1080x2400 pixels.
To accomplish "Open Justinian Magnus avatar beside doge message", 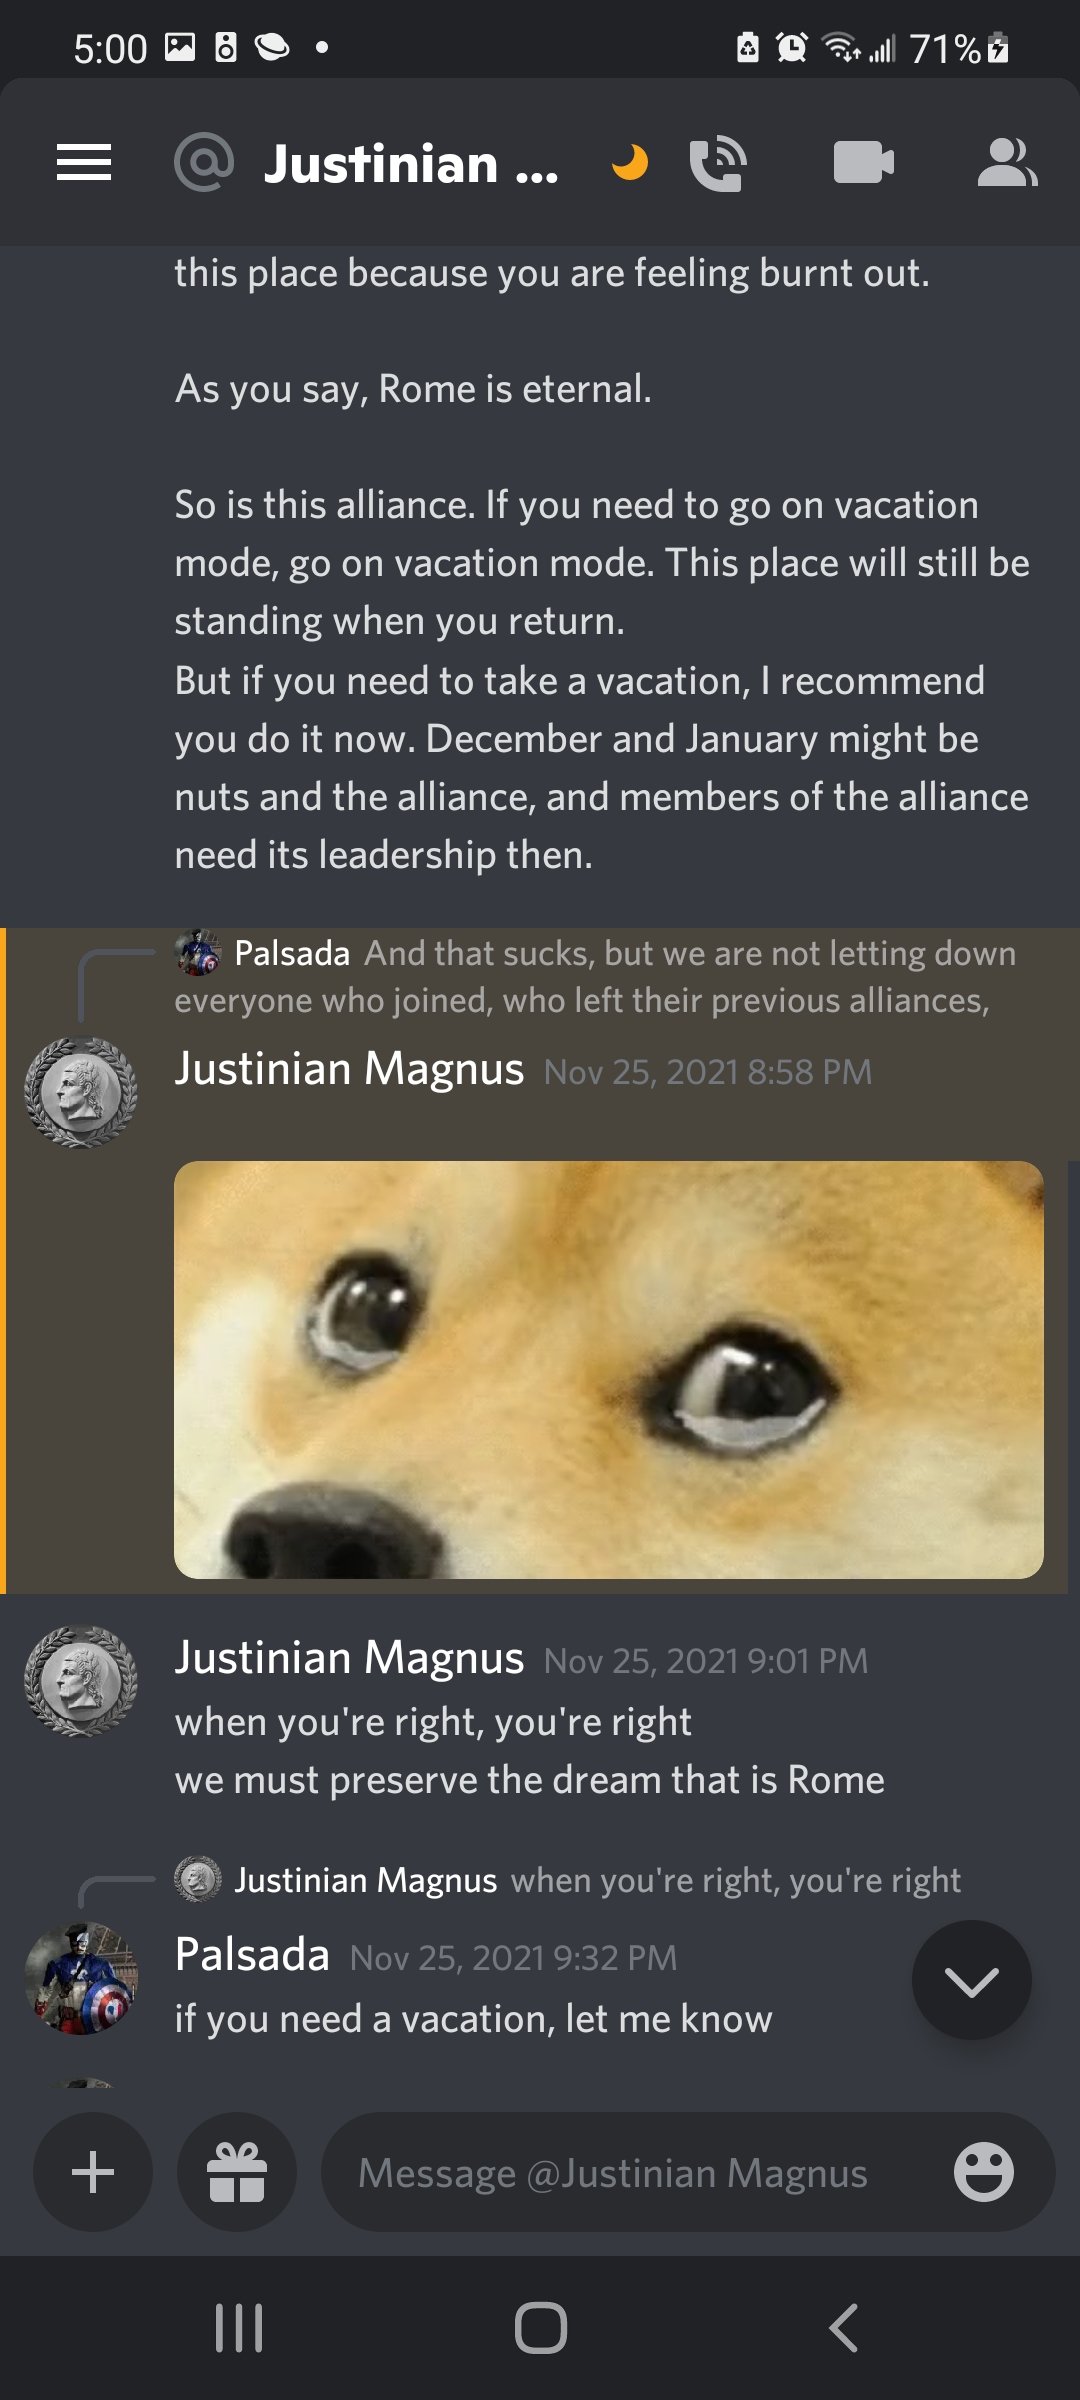I will click(80, 1093).
